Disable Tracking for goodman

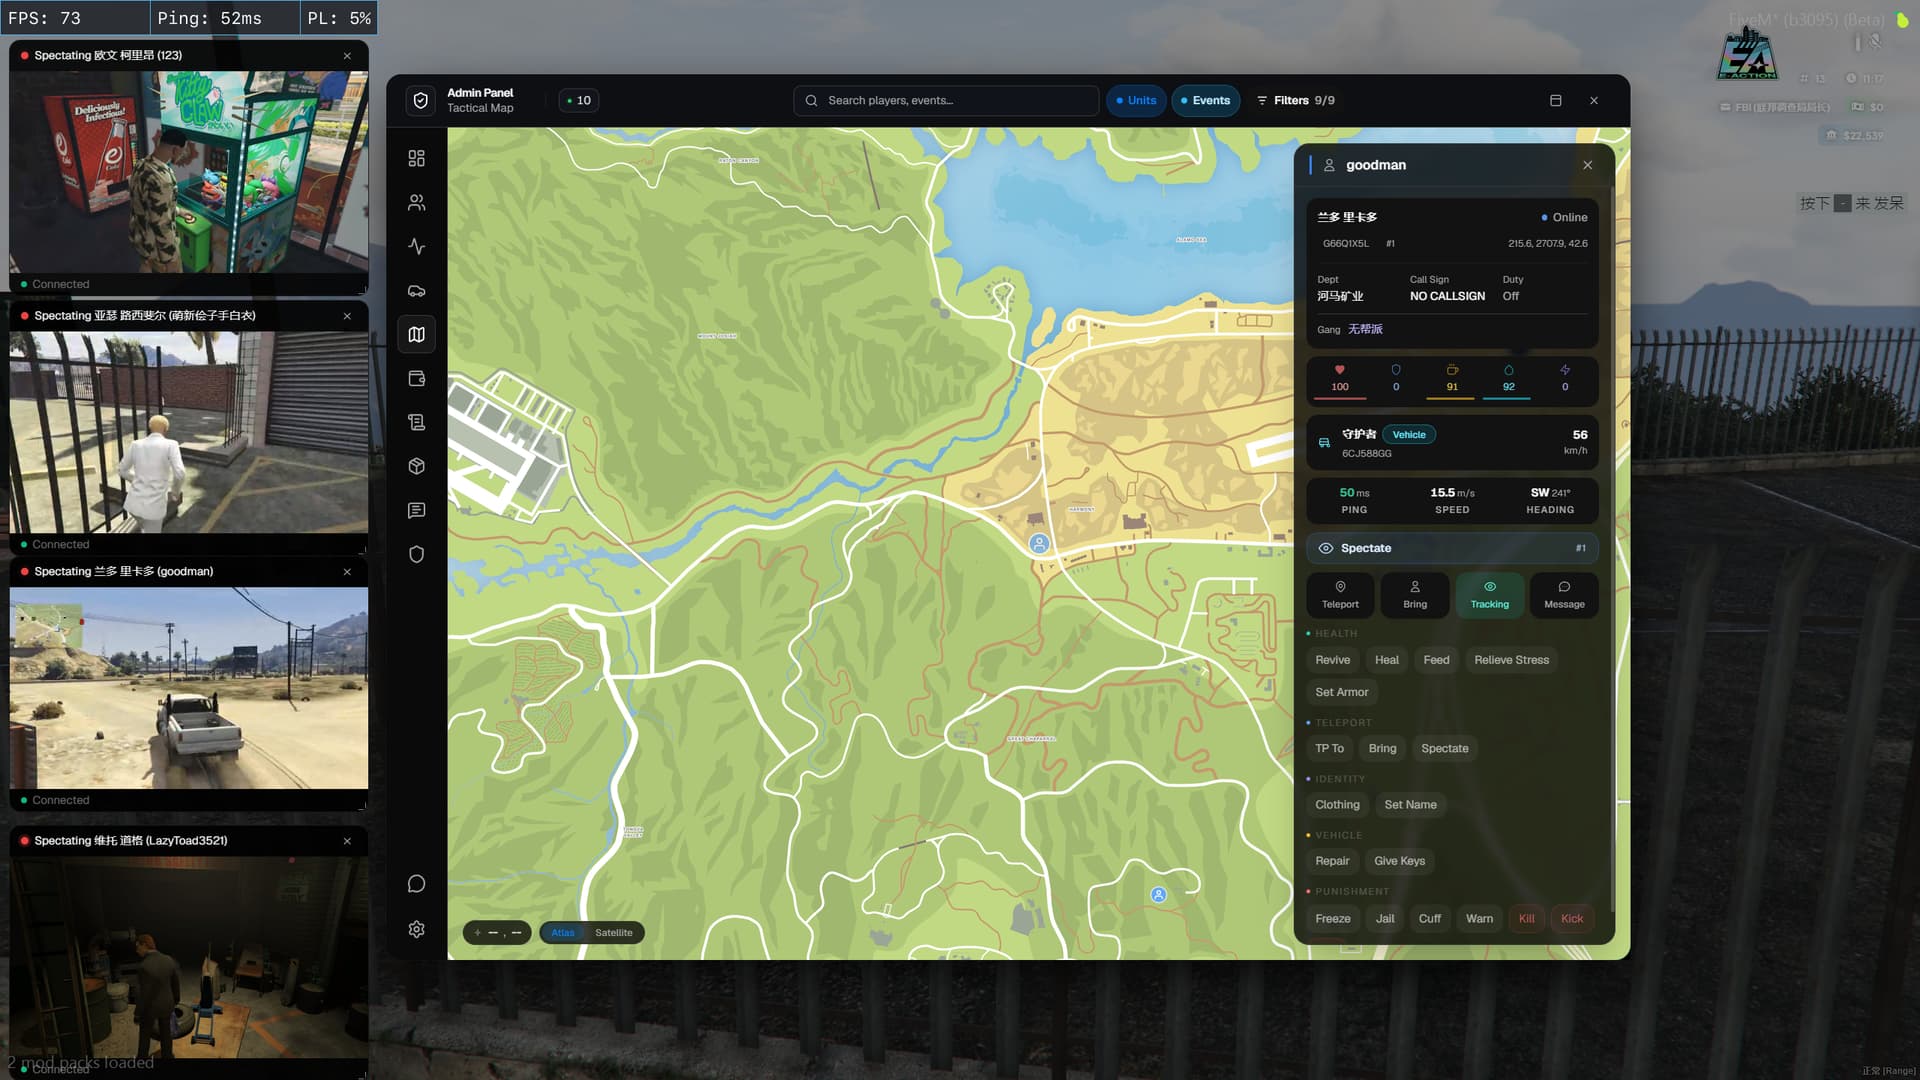tap(1489, 595)
